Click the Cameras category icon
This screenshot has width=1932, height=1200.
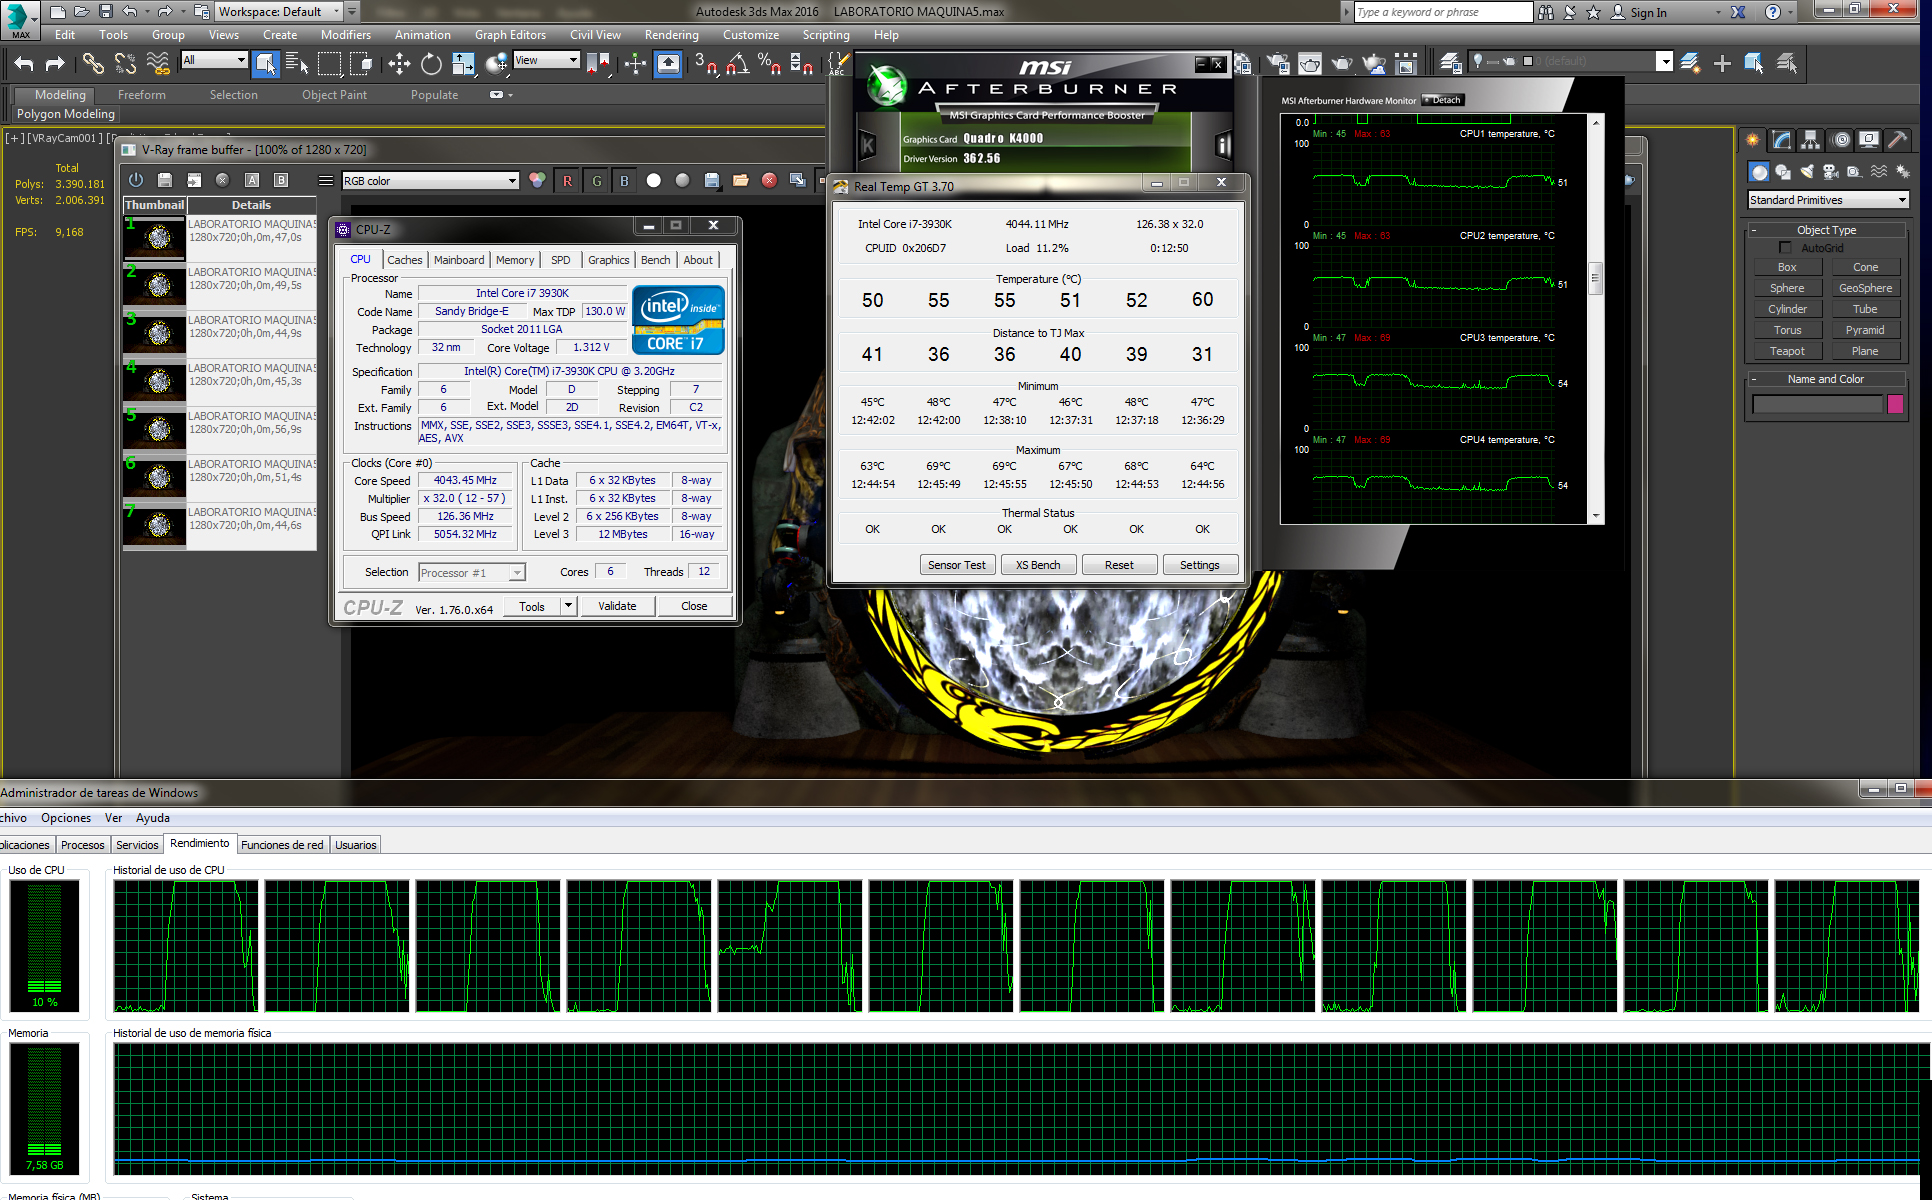1830,172
